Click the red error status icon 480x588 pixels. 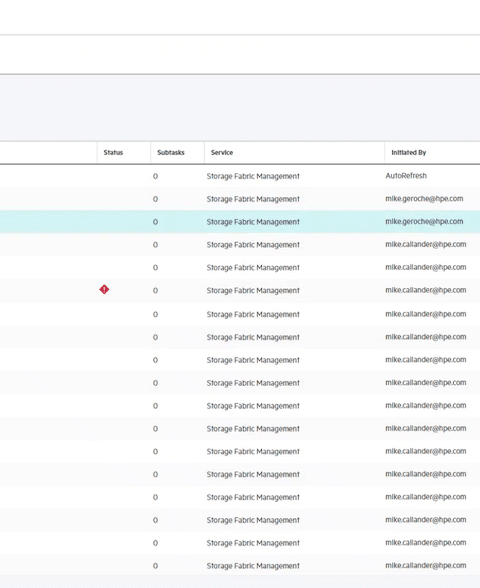104,290
